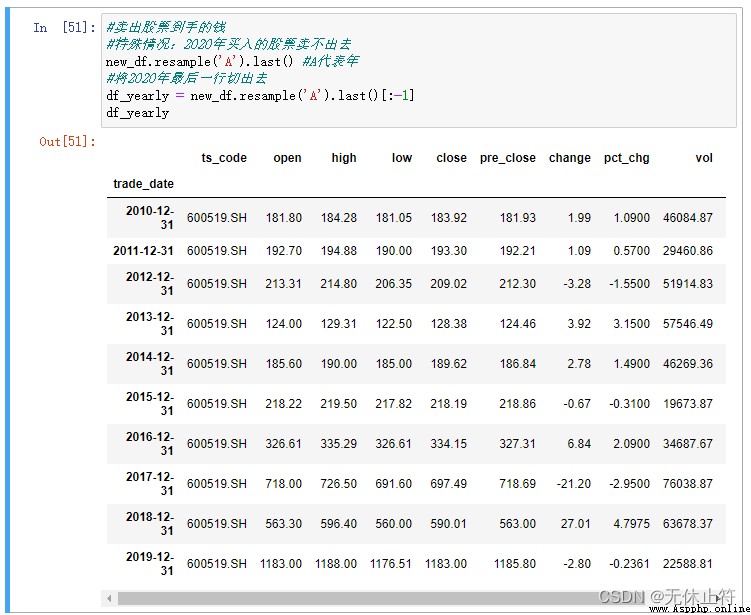Click the high value 1188.00
The image size is (751, 615).
(x=336, y=564)
